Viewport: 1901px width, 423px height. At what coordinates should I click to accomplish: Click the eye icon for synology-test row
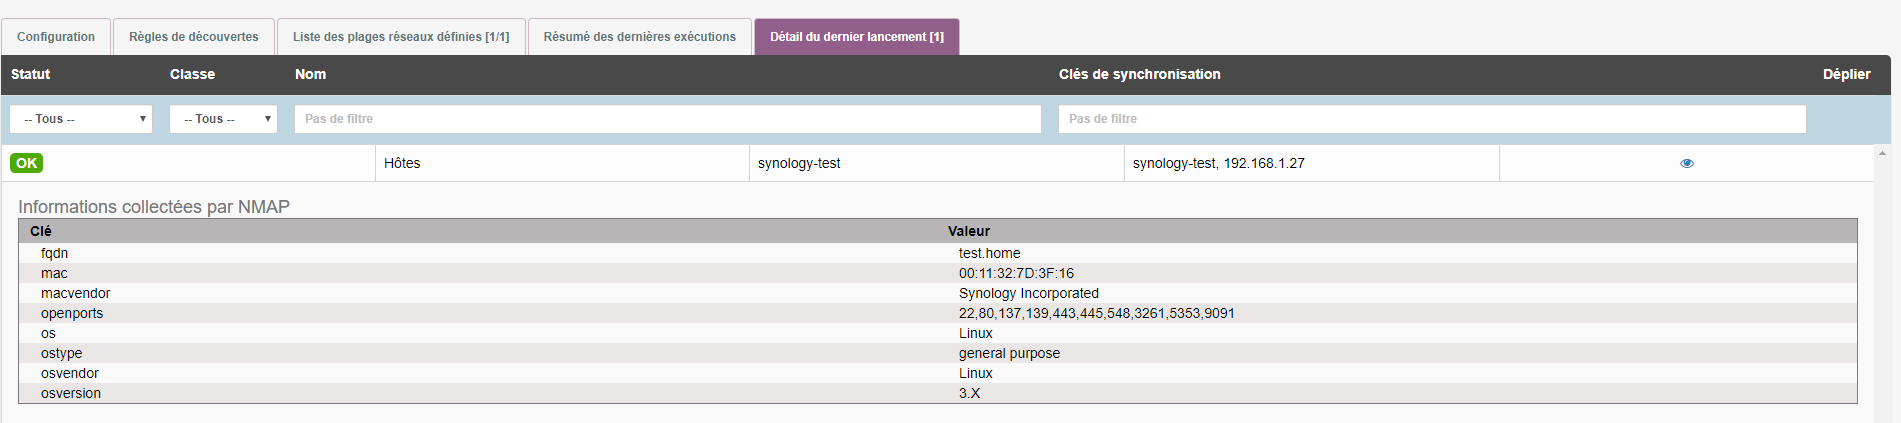click(1687, 163)
